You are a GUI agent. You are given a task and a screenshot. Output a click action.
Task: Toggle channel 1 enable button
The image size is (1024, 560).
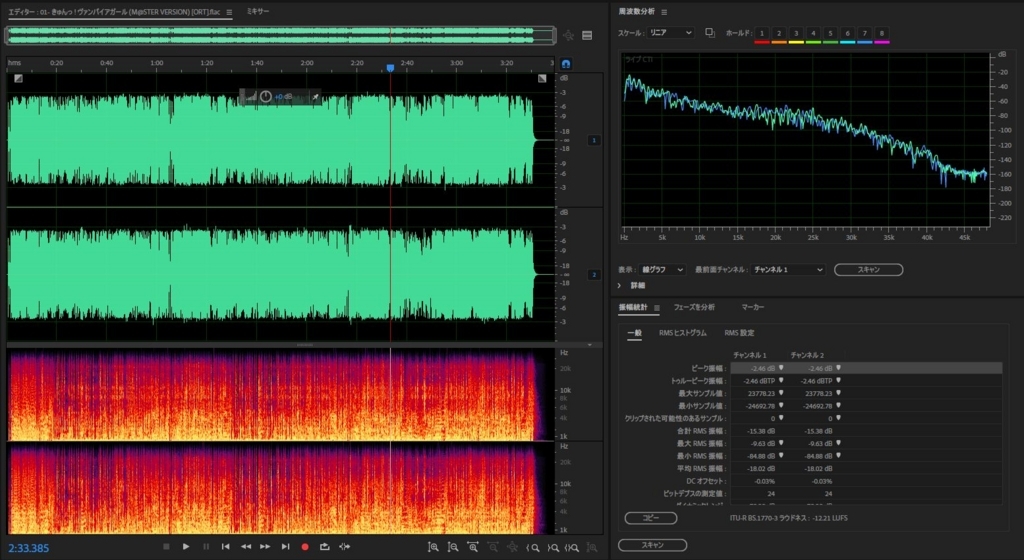pyautogui.click(x=594, y=140)
